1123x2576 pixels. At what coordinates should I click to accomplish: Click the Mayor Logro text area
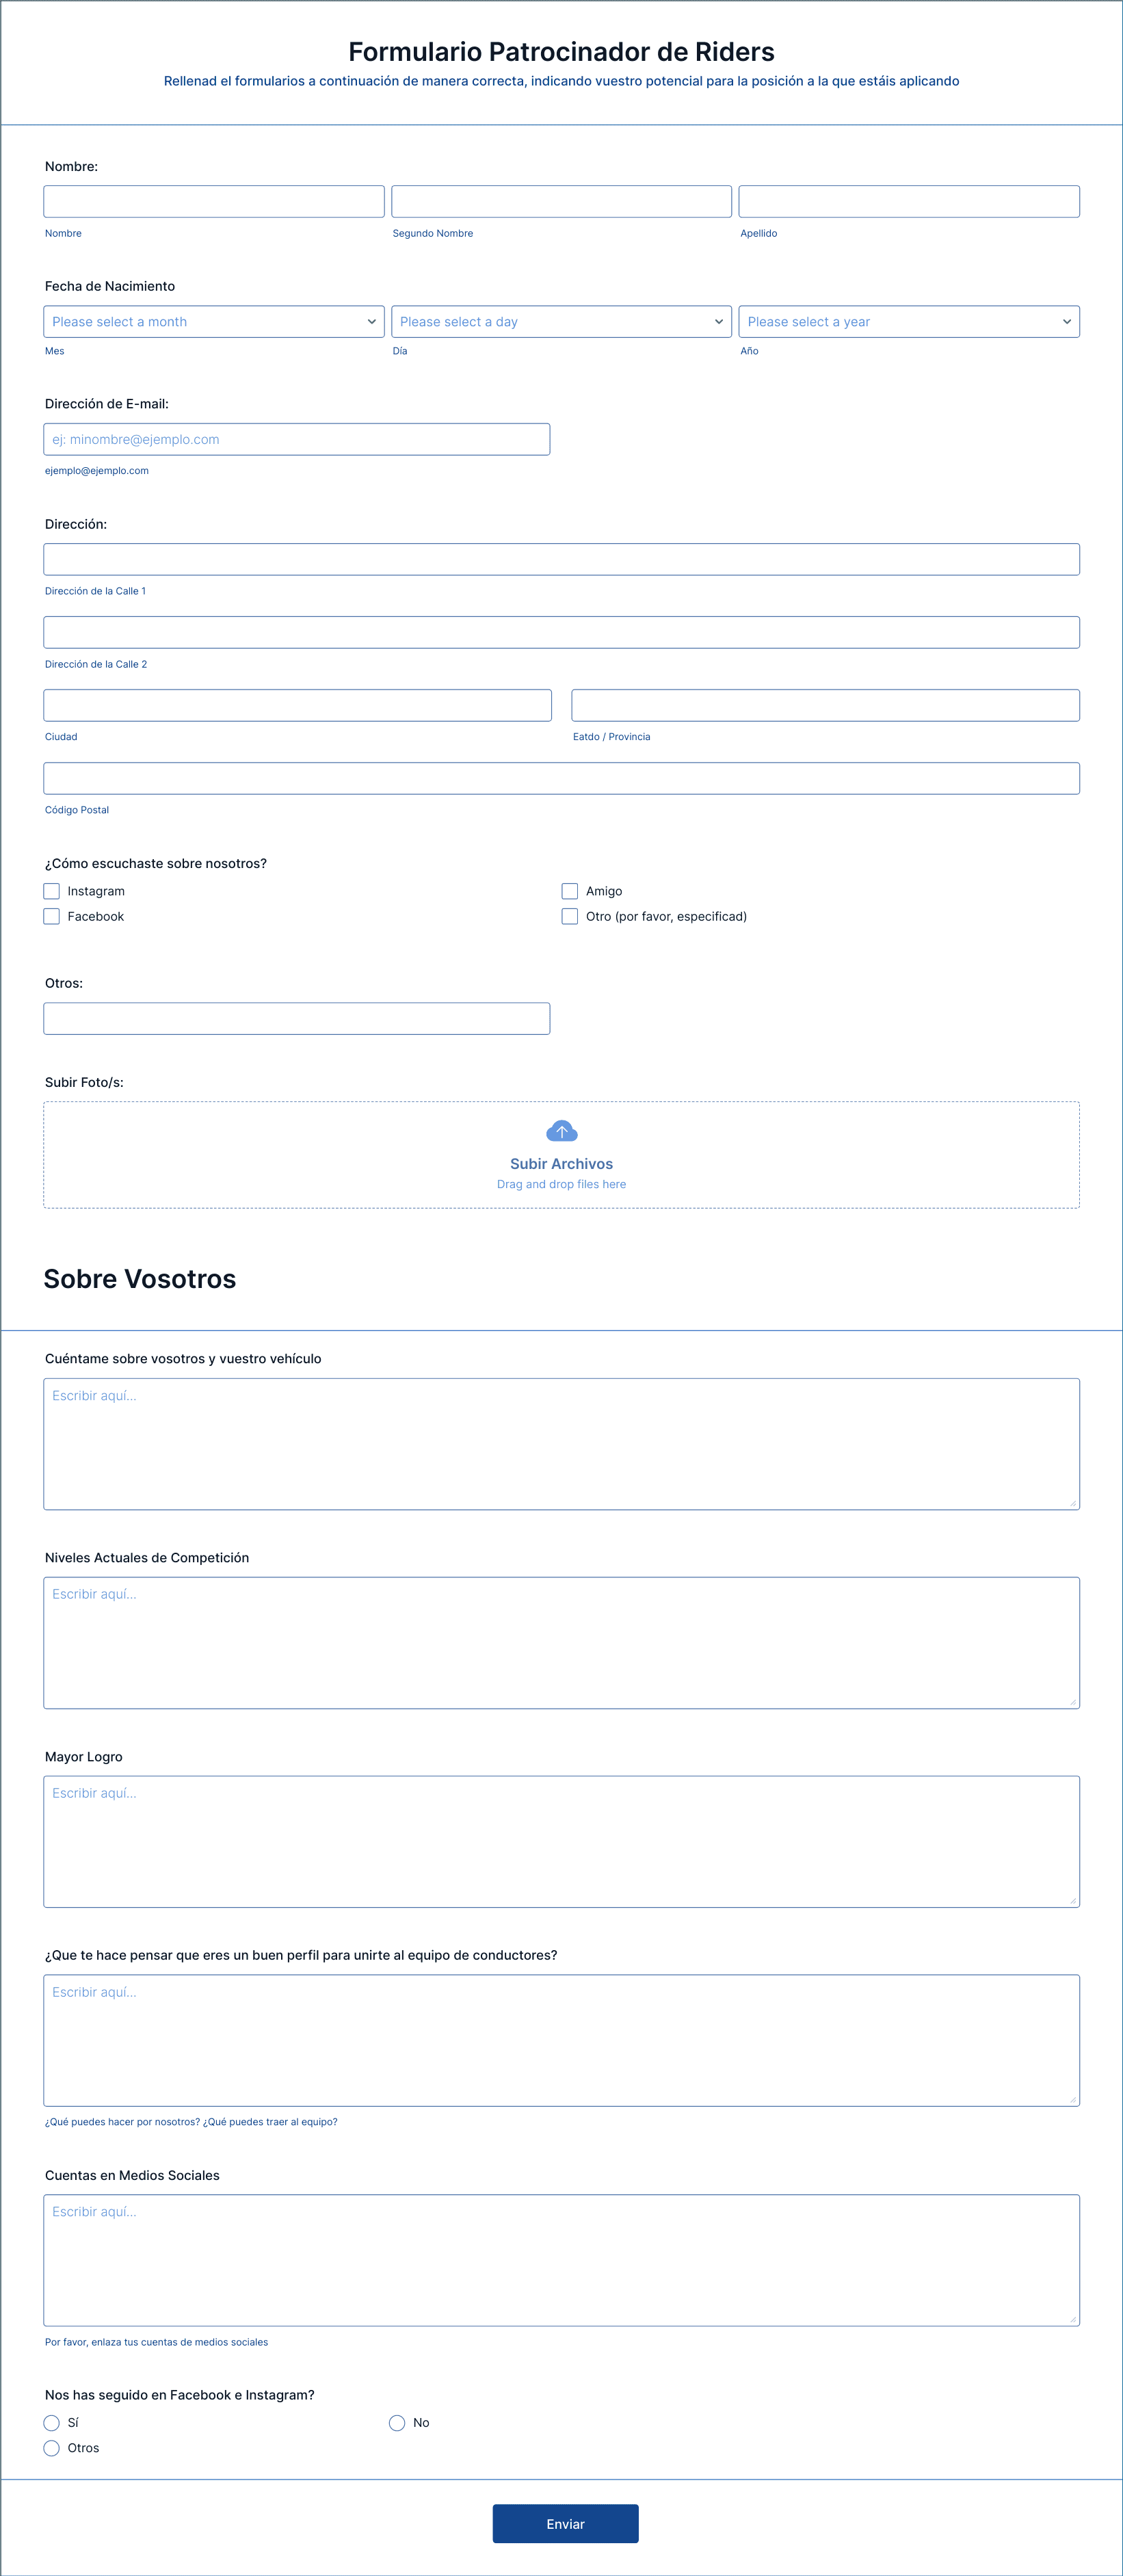[561, 1841]
